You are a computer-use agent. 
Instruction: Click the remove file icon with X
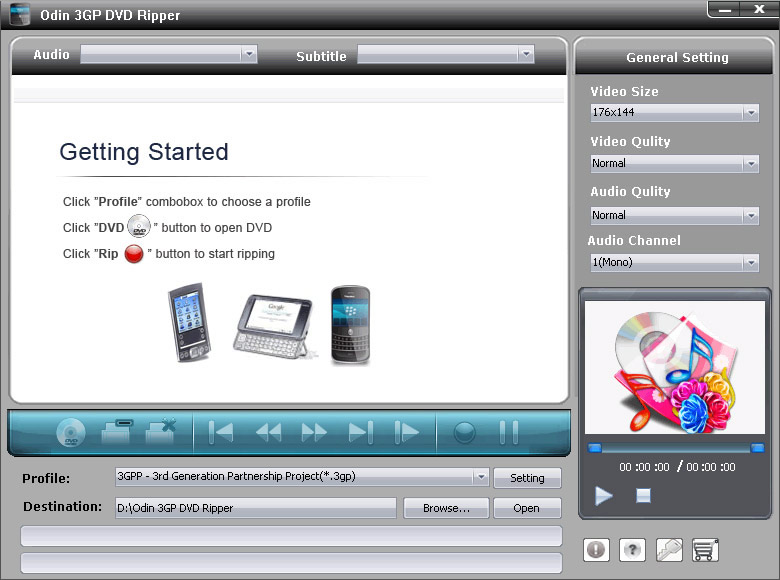pyautogui.click(x=161, y=431)
